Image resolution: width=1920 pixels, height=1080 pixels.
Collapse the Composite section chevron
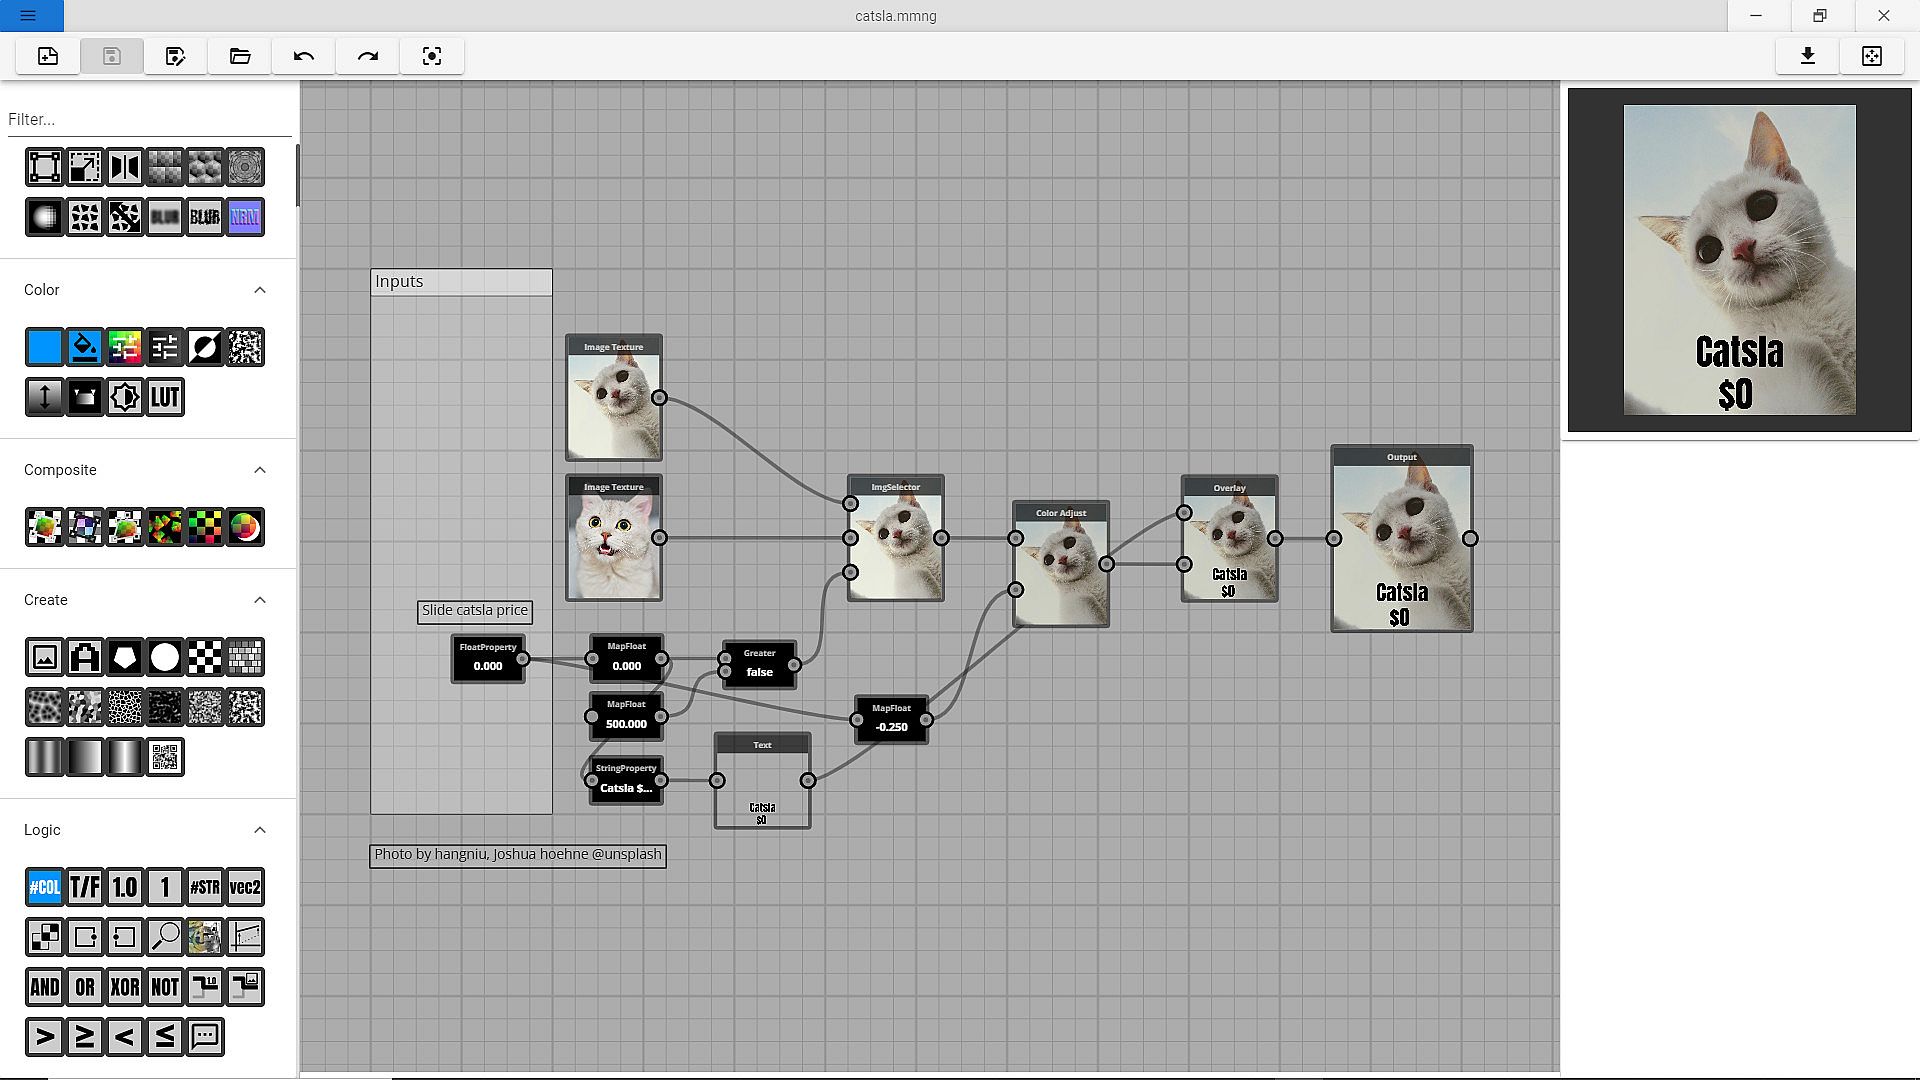pyautogui.click(x=260, y=470)
